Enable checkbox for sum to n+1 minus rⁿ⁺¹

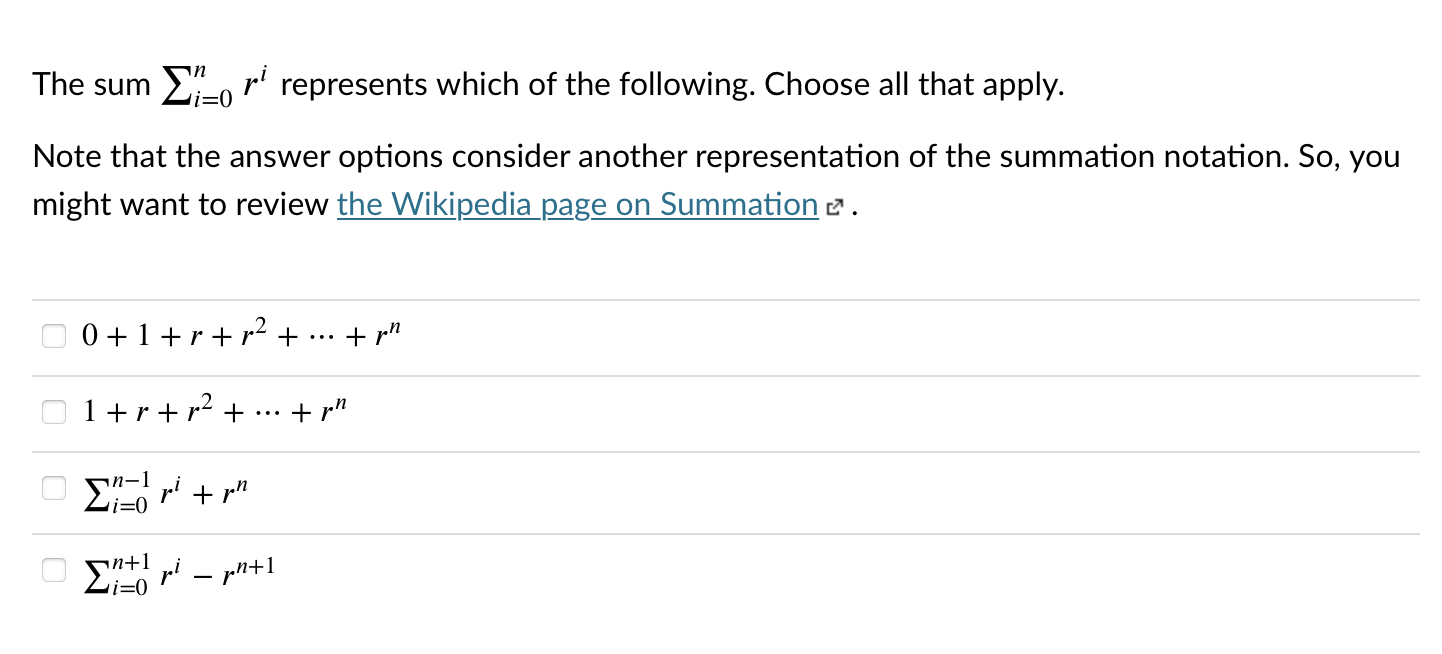(x=54, y=570)
